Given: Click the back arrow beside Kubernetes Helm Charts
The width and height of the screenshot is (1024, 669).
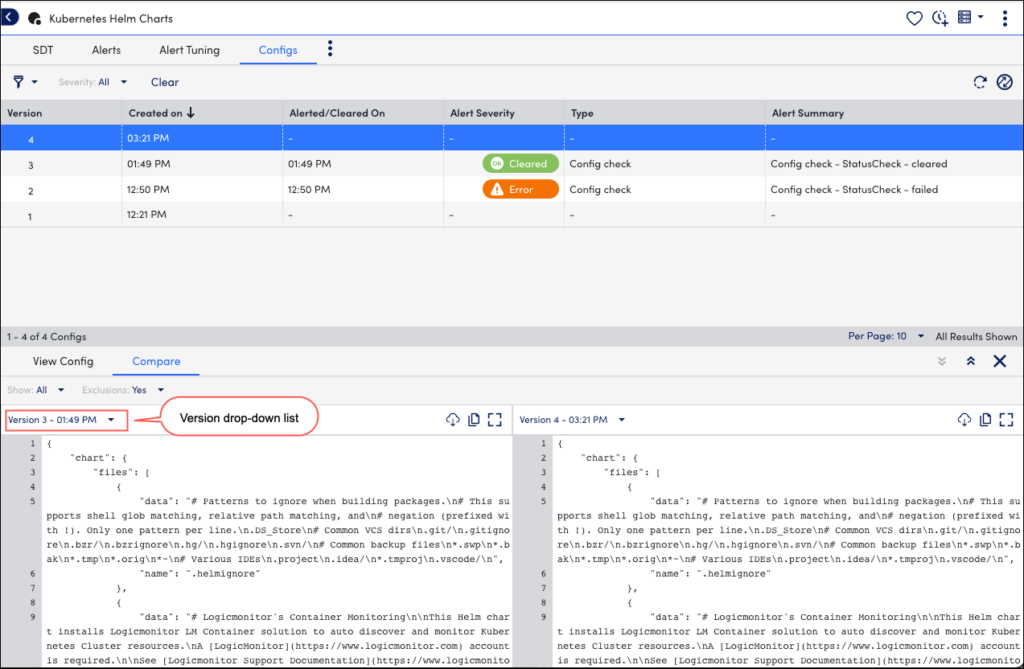Looking at the screenshot, I should pos(11,17).
